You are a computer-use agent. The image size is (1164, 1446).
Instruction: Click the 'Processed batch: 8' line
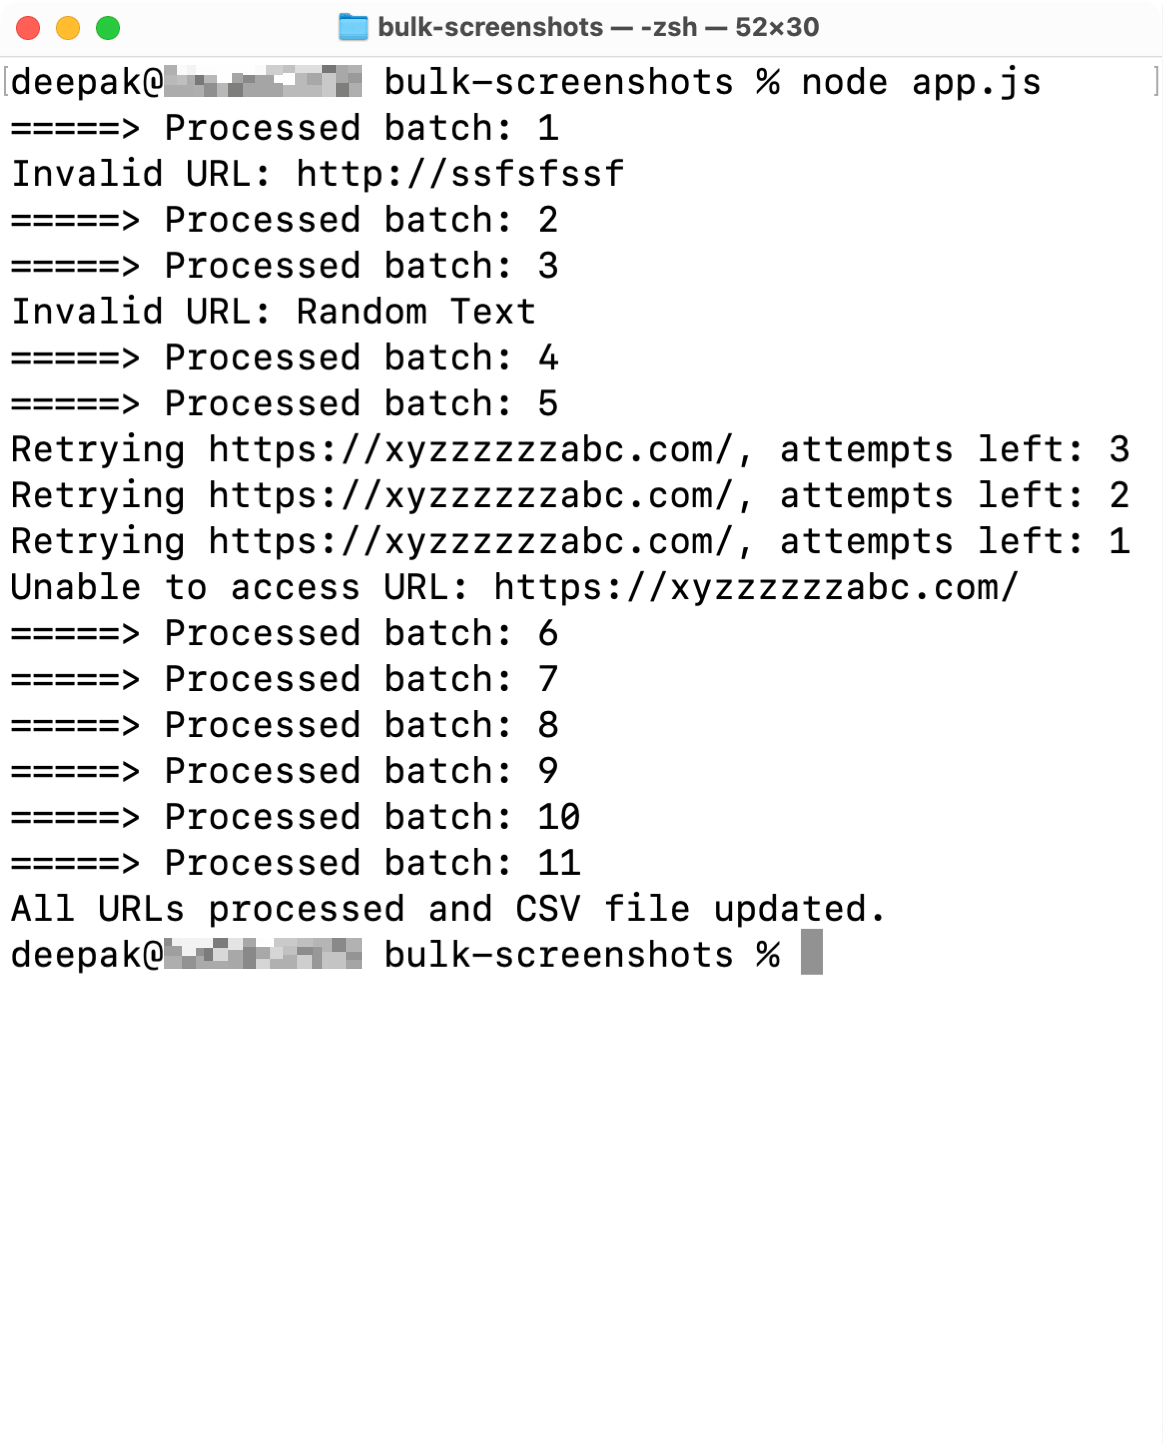[x=284, y=726]
